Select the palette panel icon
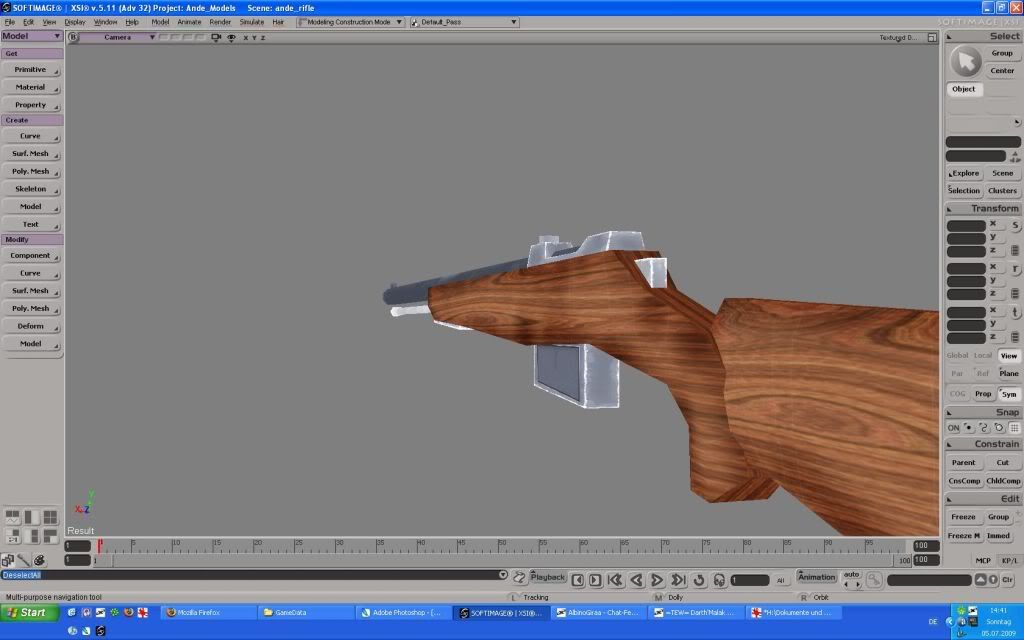 (39, 560)
